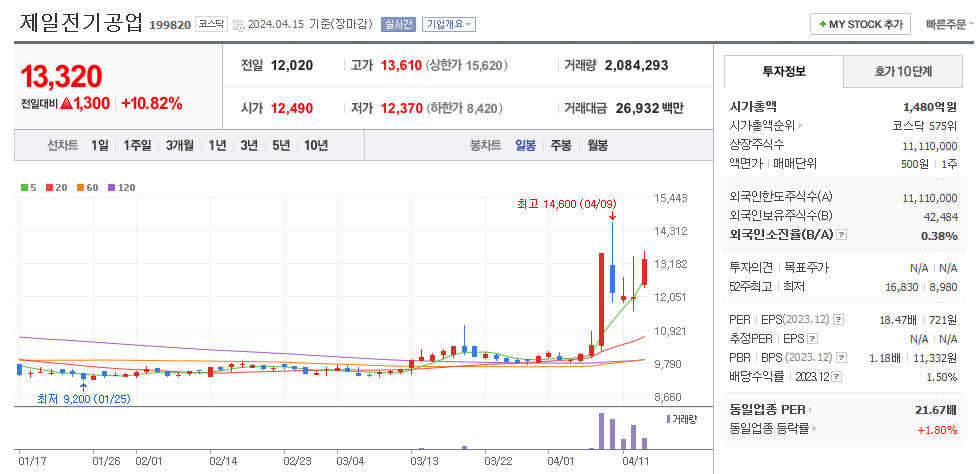
Task: Switch to the 호가10단계 tab
Action: pyautogui.click(x=903, y=71)
